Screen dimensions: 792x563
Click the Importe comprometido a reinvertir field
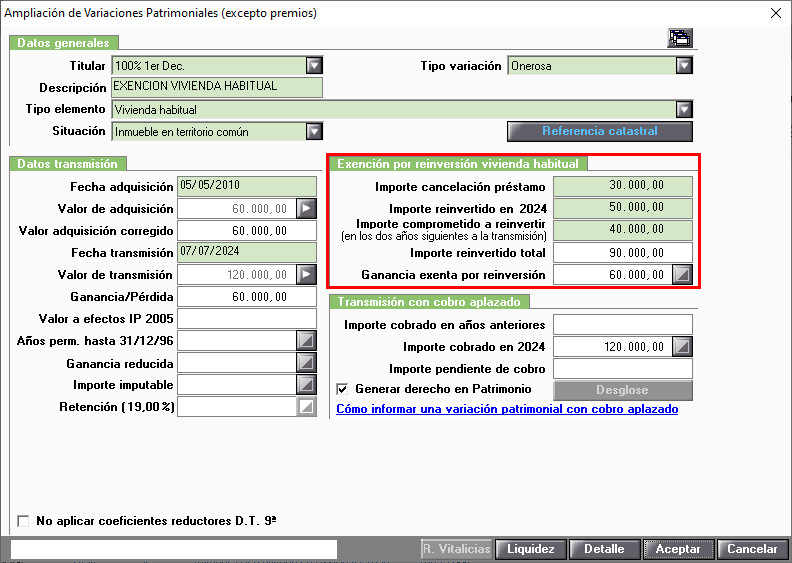(623, 230)
